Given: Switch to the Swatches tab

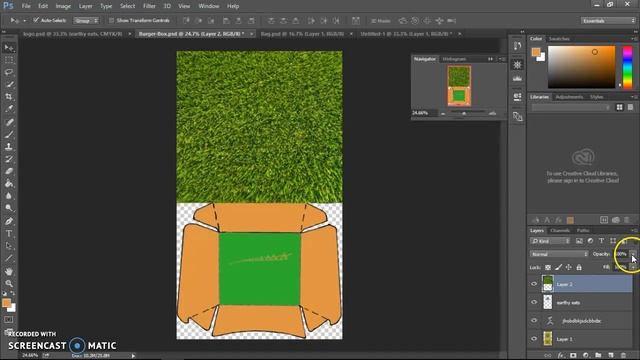Looking at the screenshot, I should coord(559,39).
